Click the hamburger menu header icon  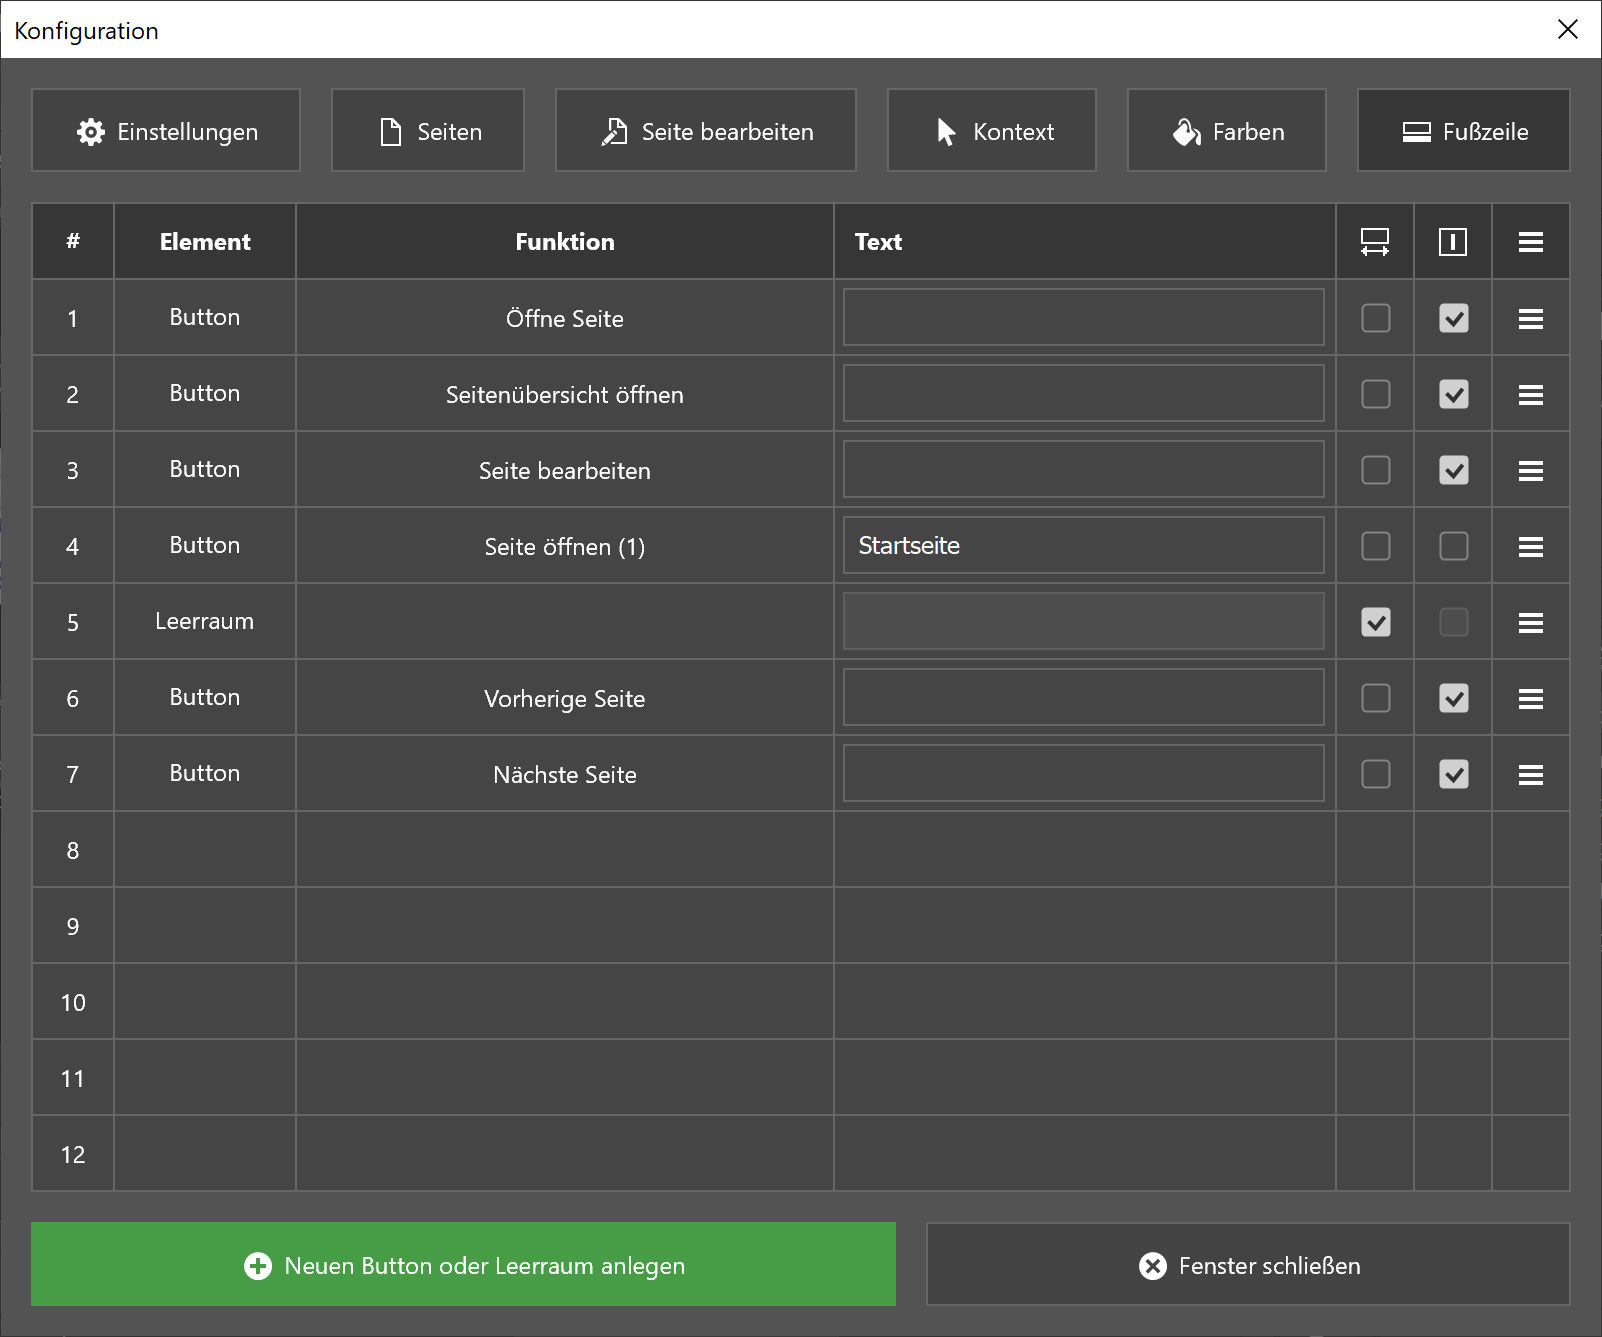(x=1531, y=242)
